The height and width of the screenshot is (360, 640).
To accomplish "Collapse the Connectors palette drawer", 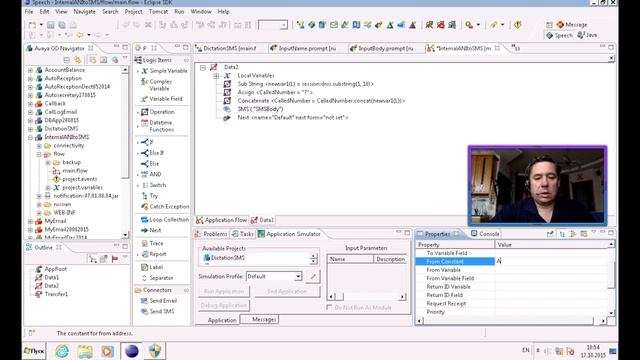I will click(x=186, y=290).
